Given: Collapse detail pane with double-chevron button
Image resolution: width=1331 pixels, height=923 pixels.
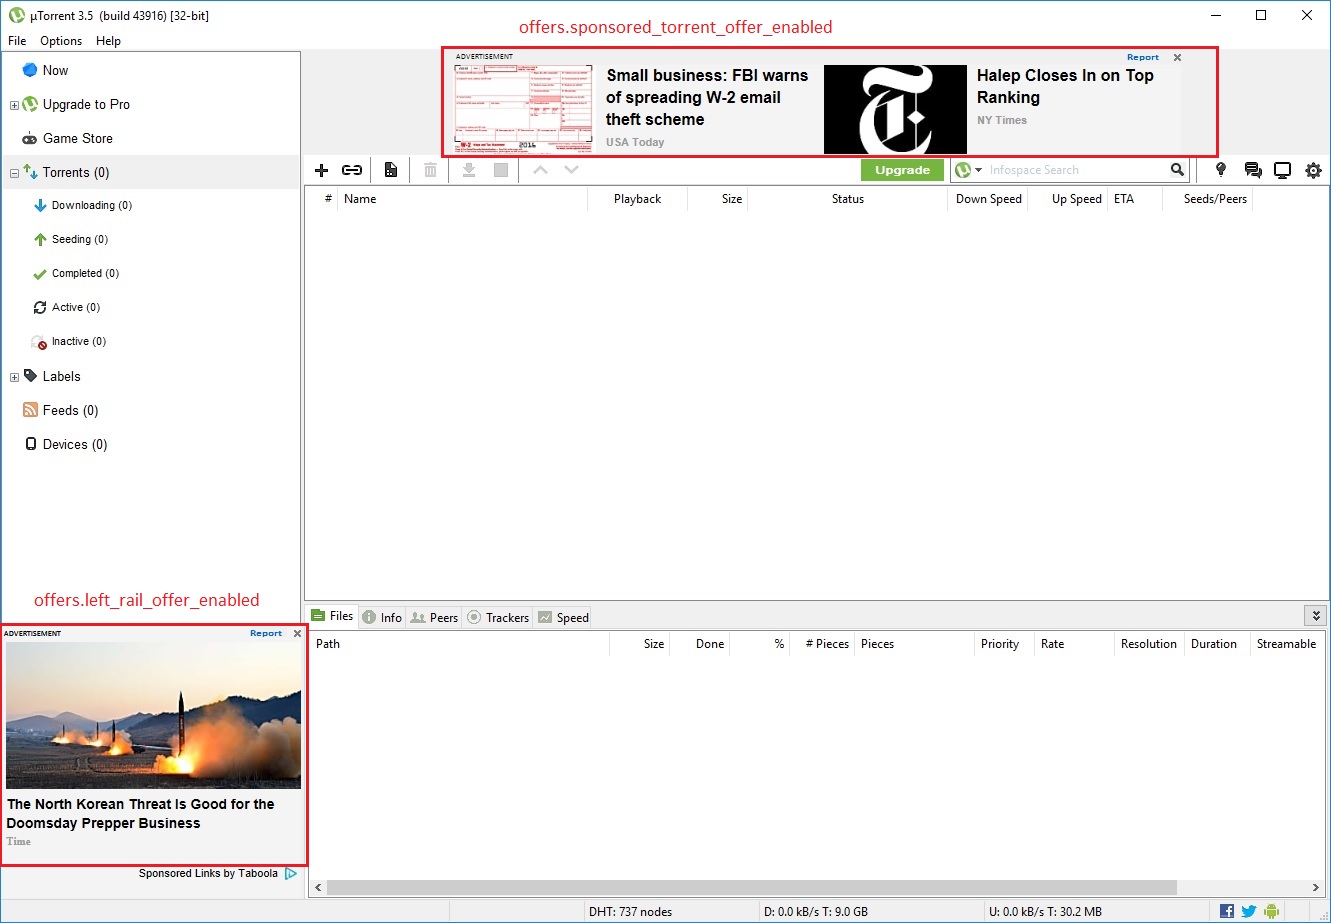Looking at the screenshot, I should [1316, 616].
